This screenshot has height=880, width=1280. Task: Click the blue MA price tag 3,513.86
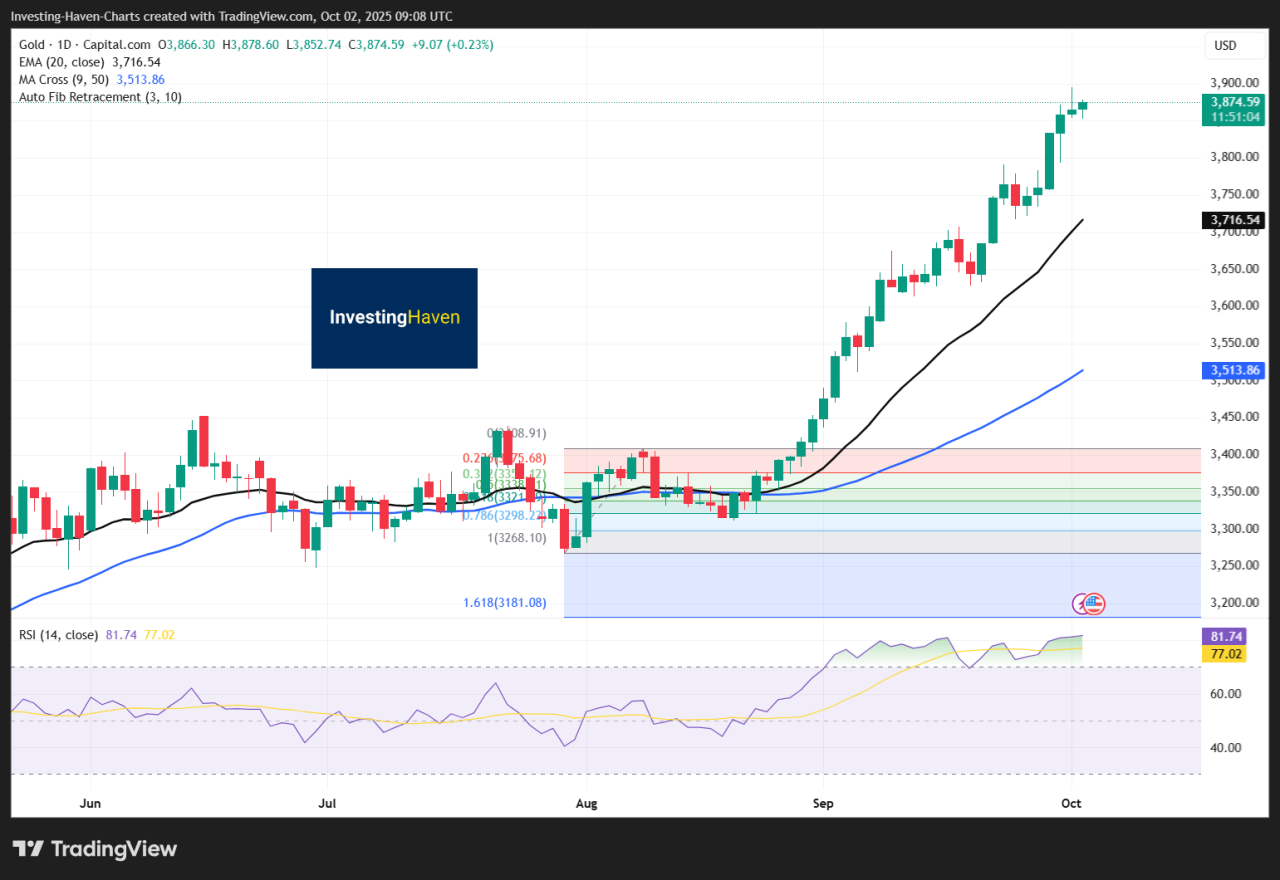pos(1234,370)
